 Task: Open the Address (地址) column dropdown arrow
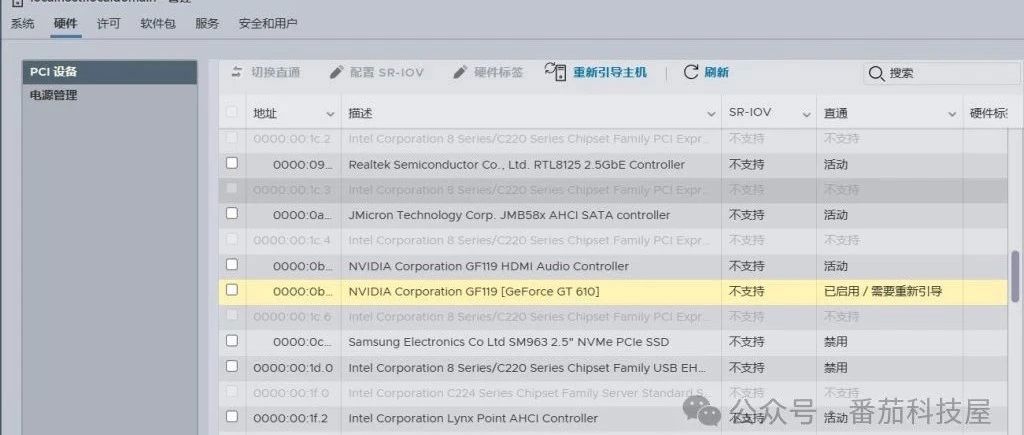pos(330,114)
